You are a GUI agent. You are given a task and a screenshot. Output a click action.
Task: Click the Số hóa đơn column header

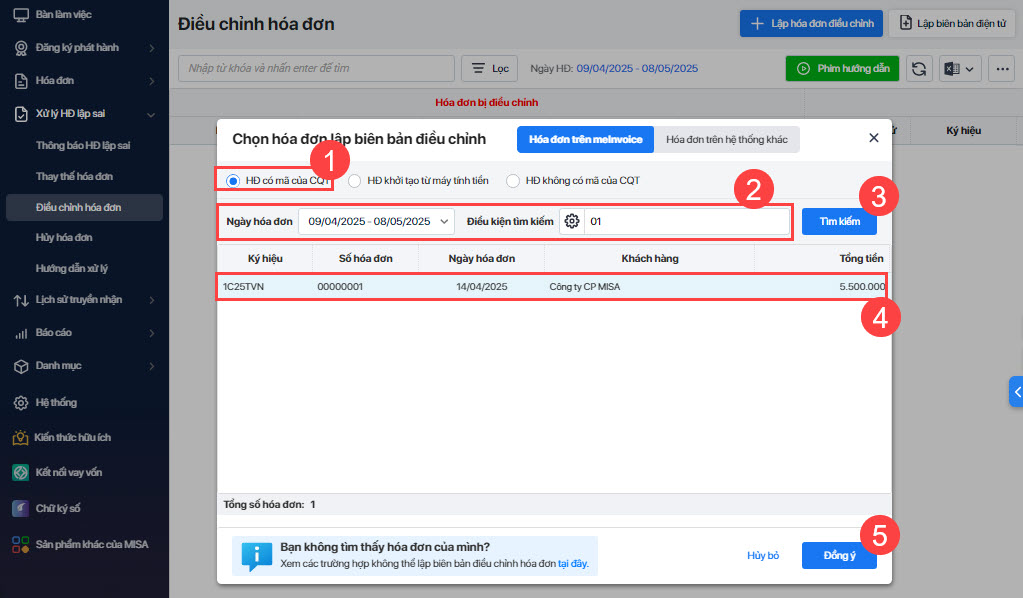tap(365, 259)
